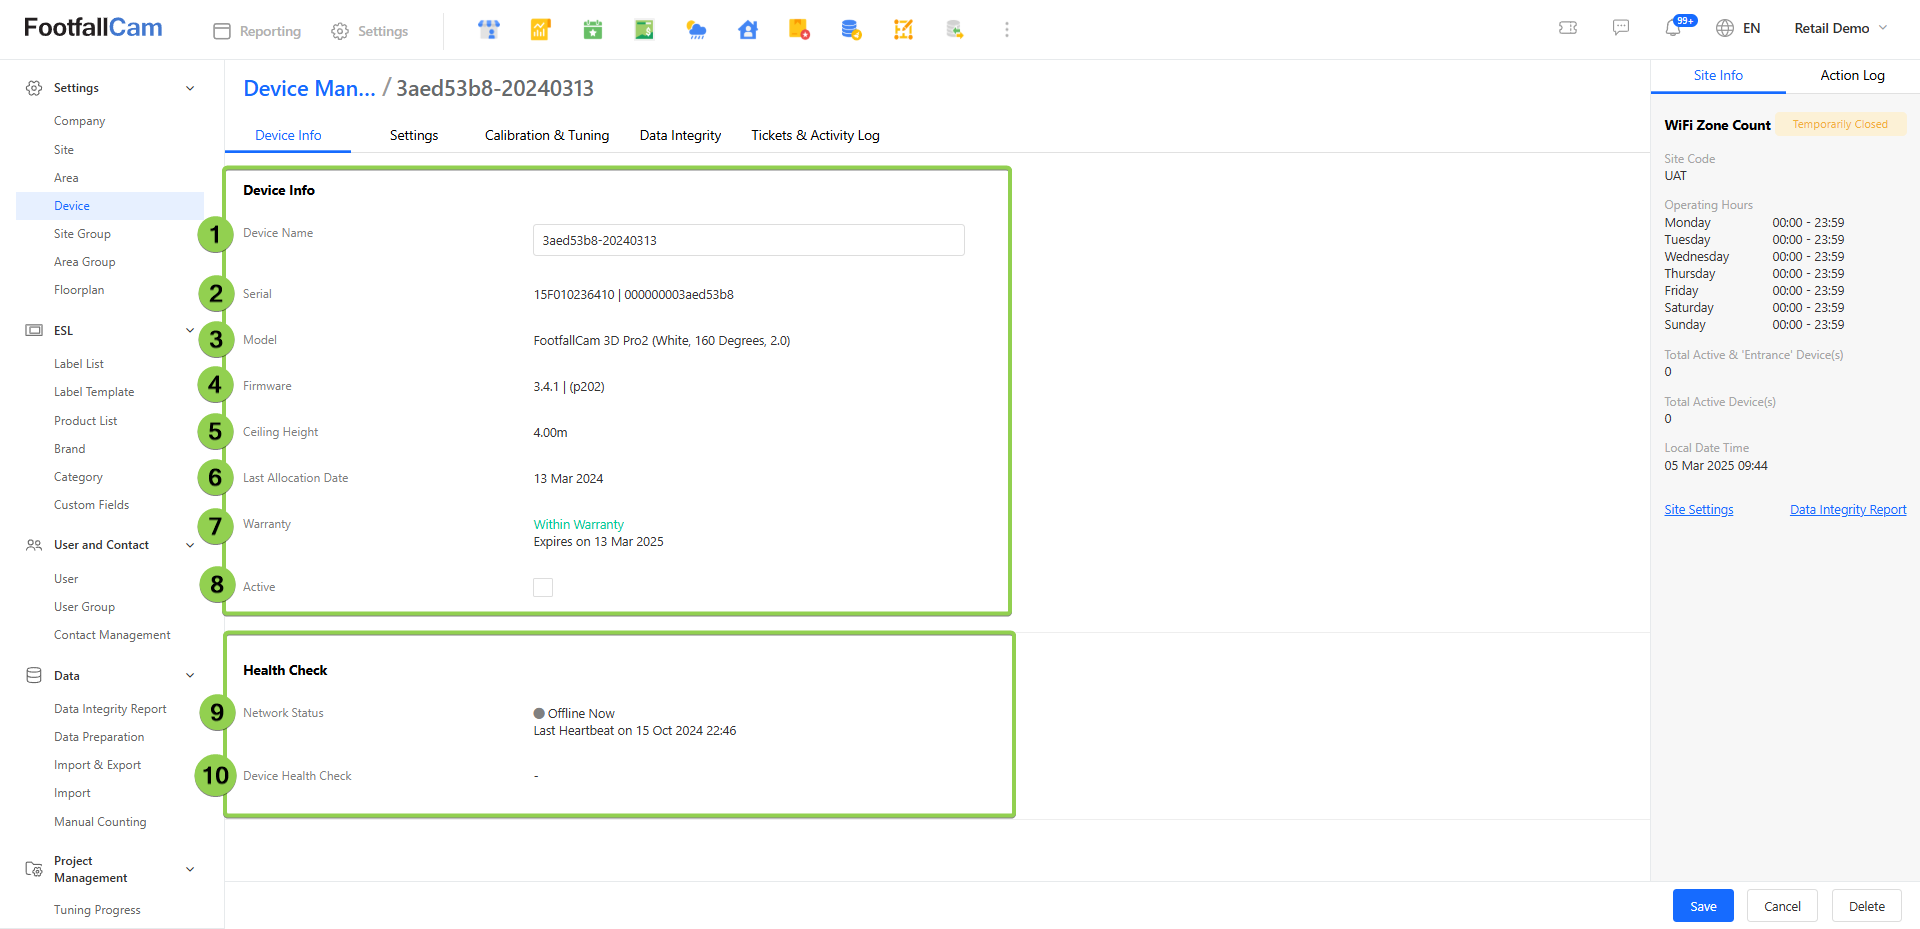This screenshot has height=929, width=1920.
Task: Open the grey database export icon
Action: [955, 30]
